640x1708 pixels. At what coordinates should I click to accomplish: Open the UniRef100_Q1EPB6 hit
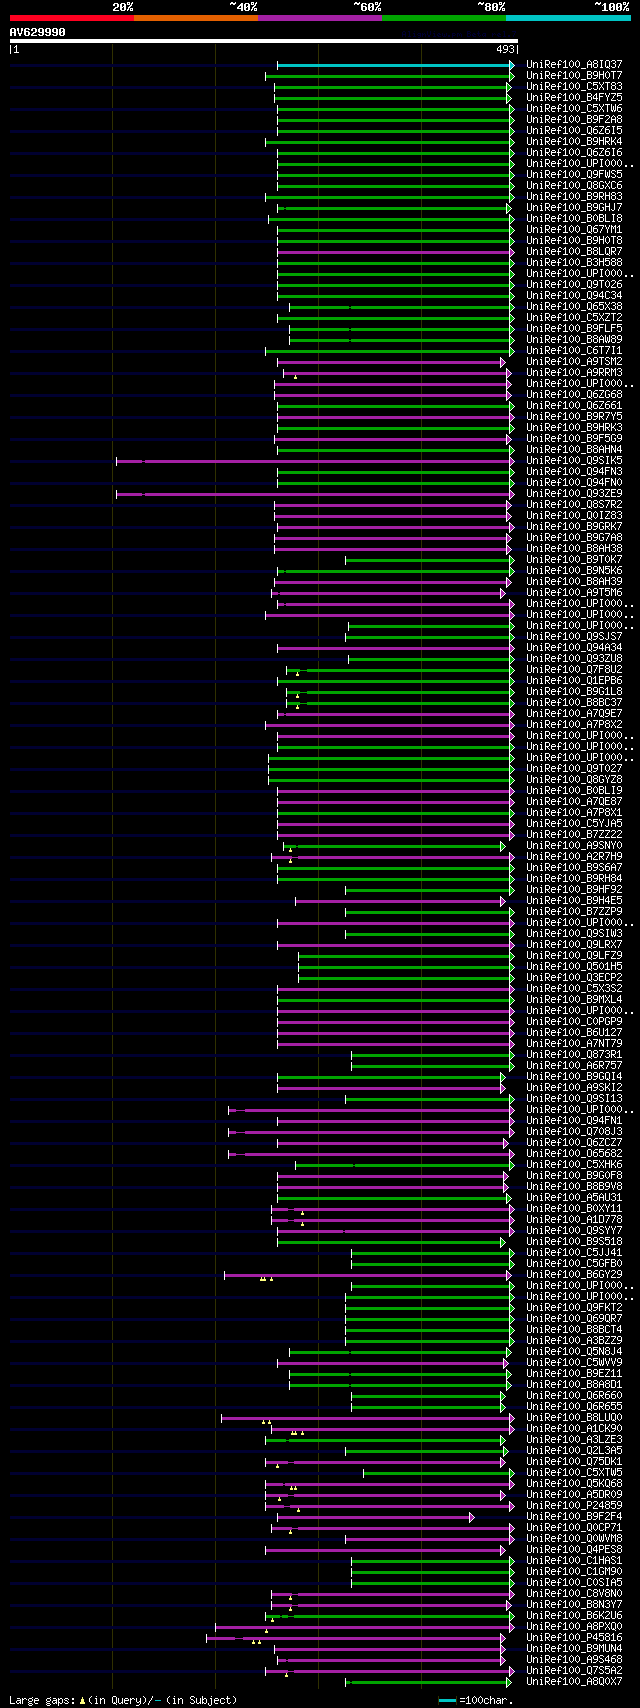(574, 681)
